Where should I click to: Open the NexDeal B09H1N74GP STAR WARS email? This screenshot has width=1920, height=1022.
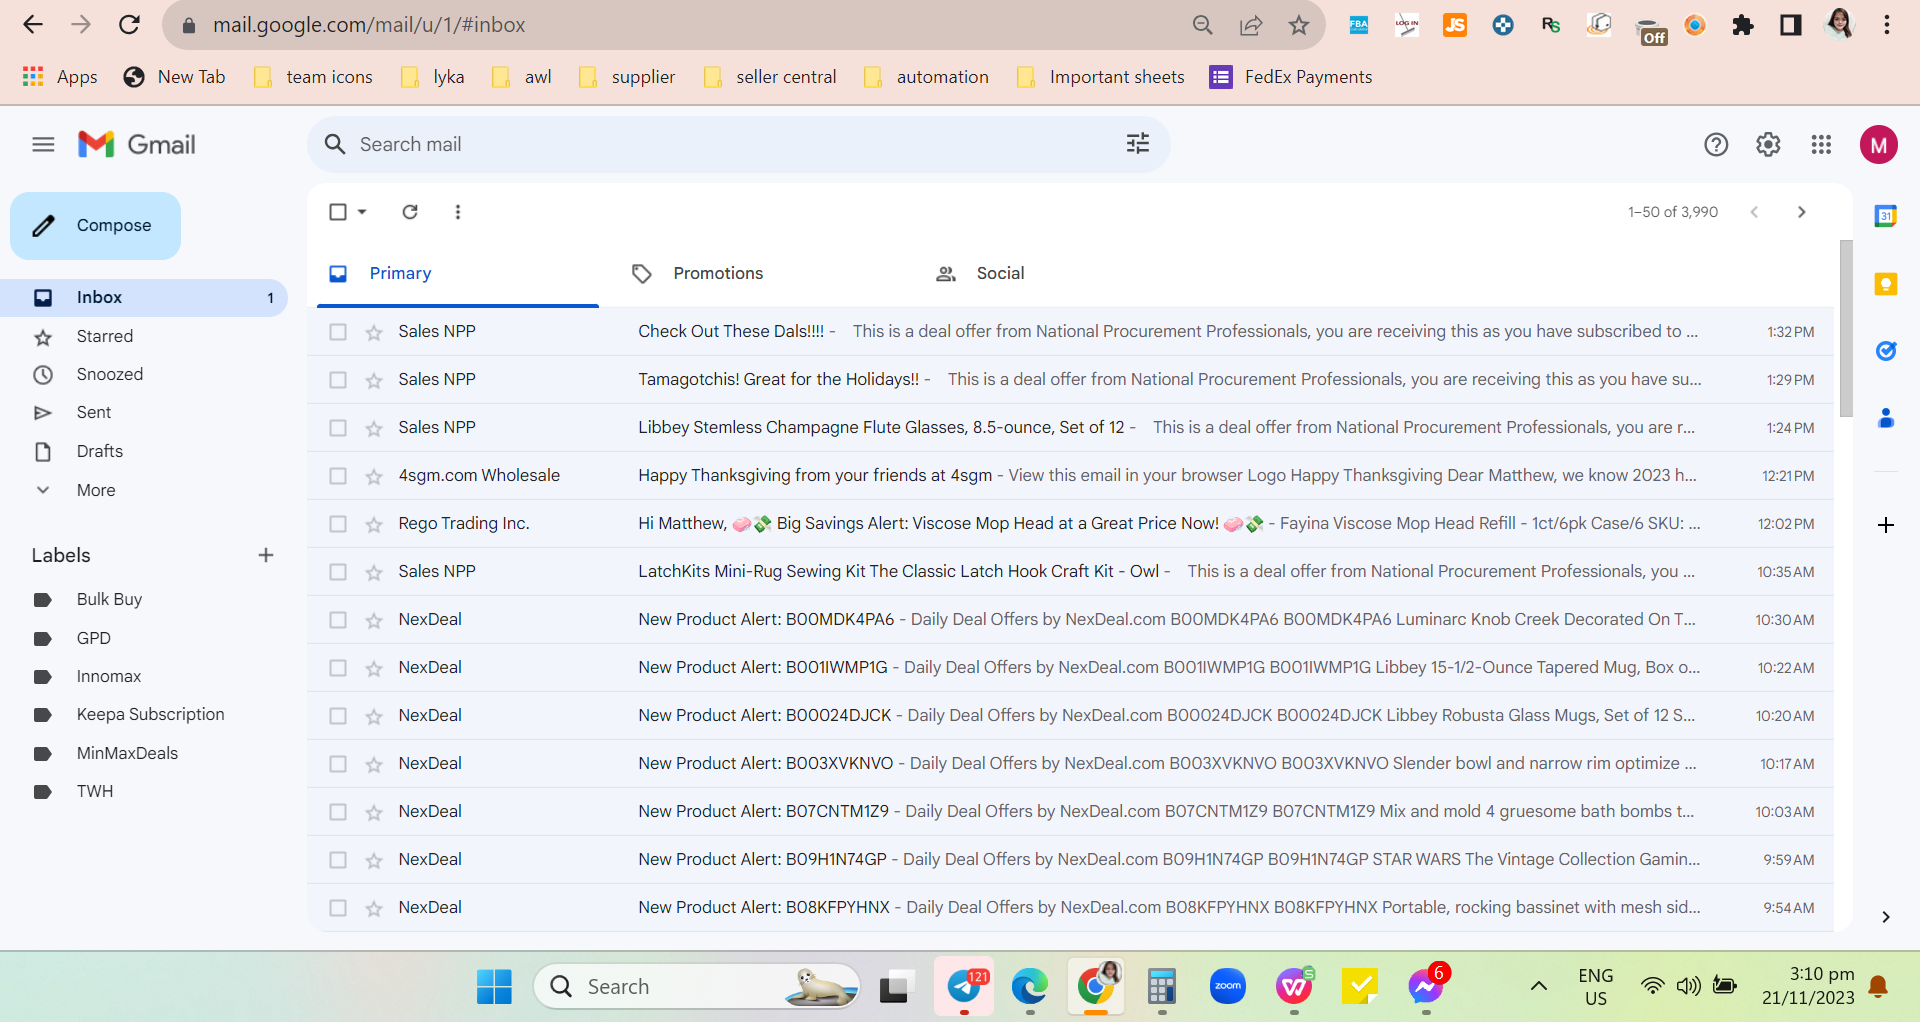point(1070,860)
